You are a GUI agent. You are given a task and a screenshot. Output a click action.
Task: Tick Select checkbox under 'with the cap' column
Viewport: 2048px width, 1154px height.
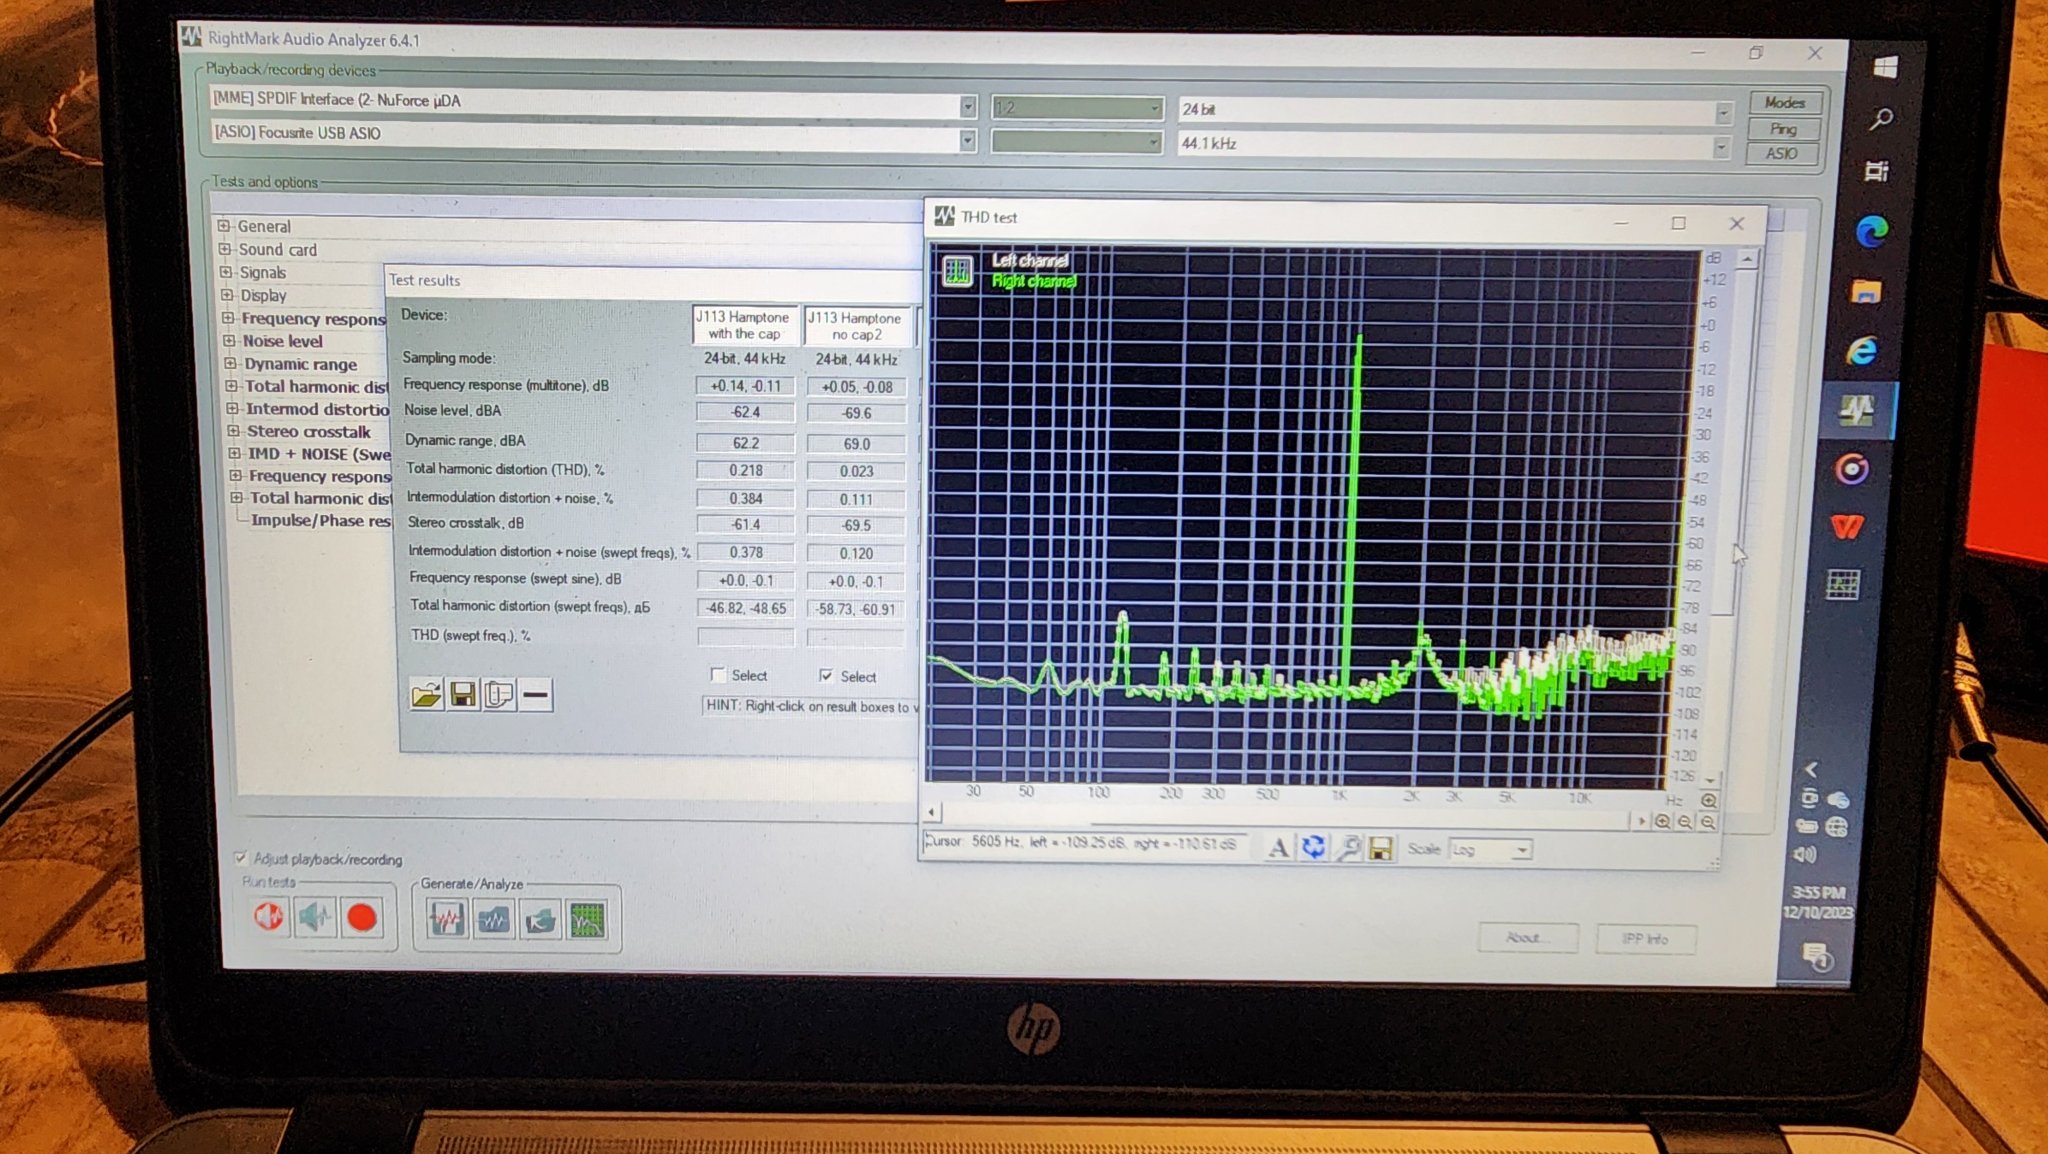[x=717, y=674]
